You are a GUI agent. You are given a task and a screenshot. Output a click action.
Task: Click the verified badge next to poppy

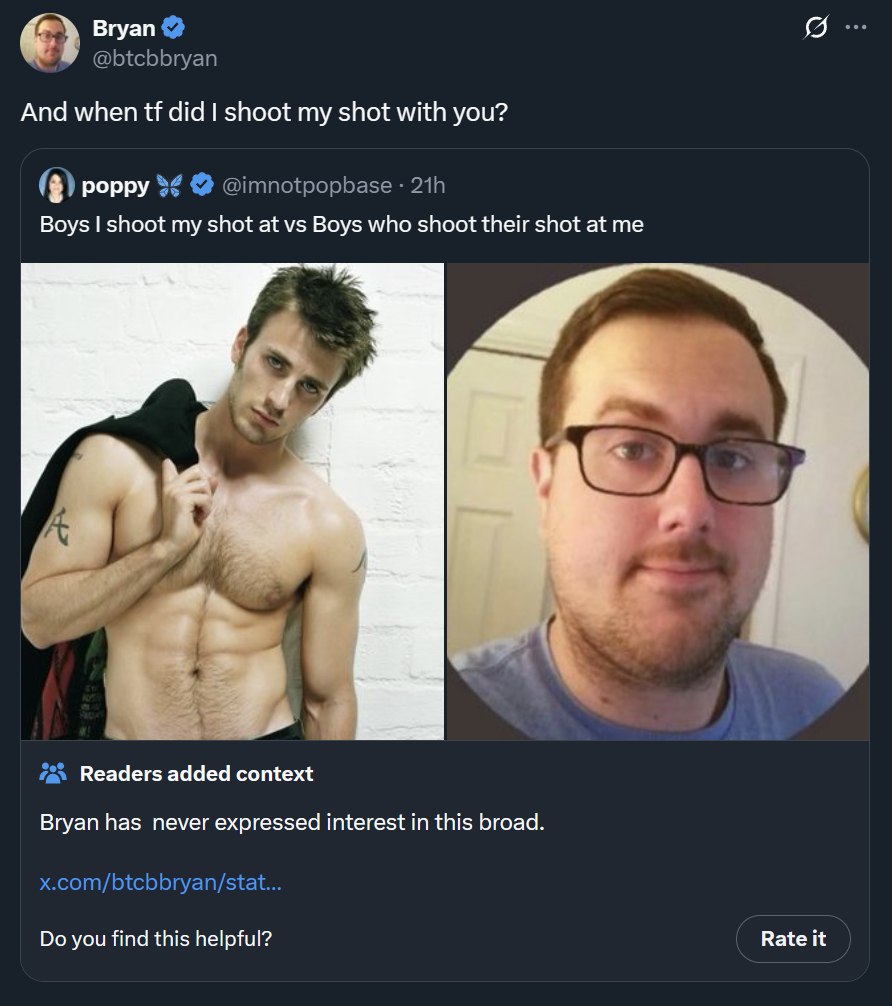(x=202, y=185)
